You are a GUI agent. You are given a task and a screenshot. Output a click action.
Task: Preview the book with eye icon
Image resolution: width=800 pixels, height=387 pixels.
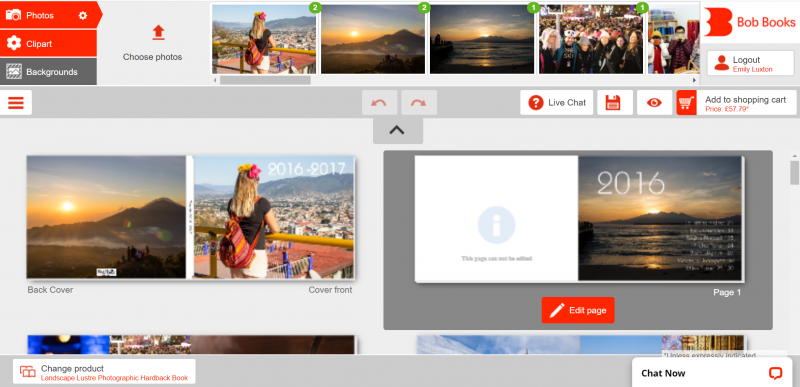pyautogui.click(x=654, y=102)
